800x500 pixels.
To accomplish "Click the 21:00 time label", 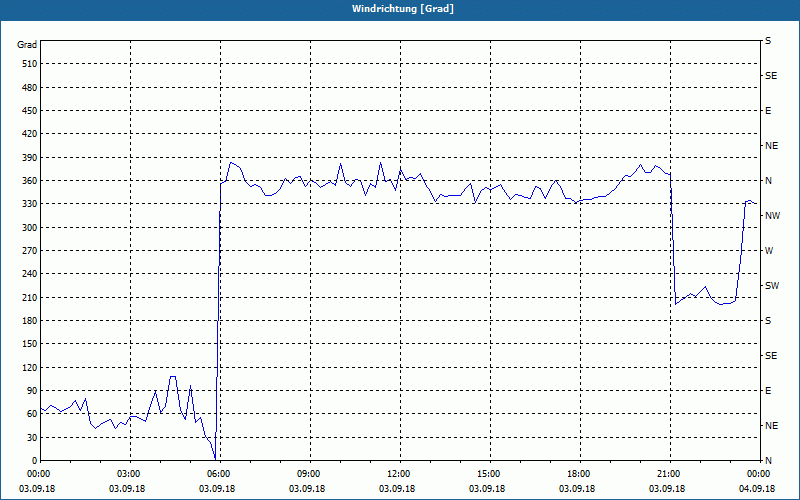I will point(668,474).
